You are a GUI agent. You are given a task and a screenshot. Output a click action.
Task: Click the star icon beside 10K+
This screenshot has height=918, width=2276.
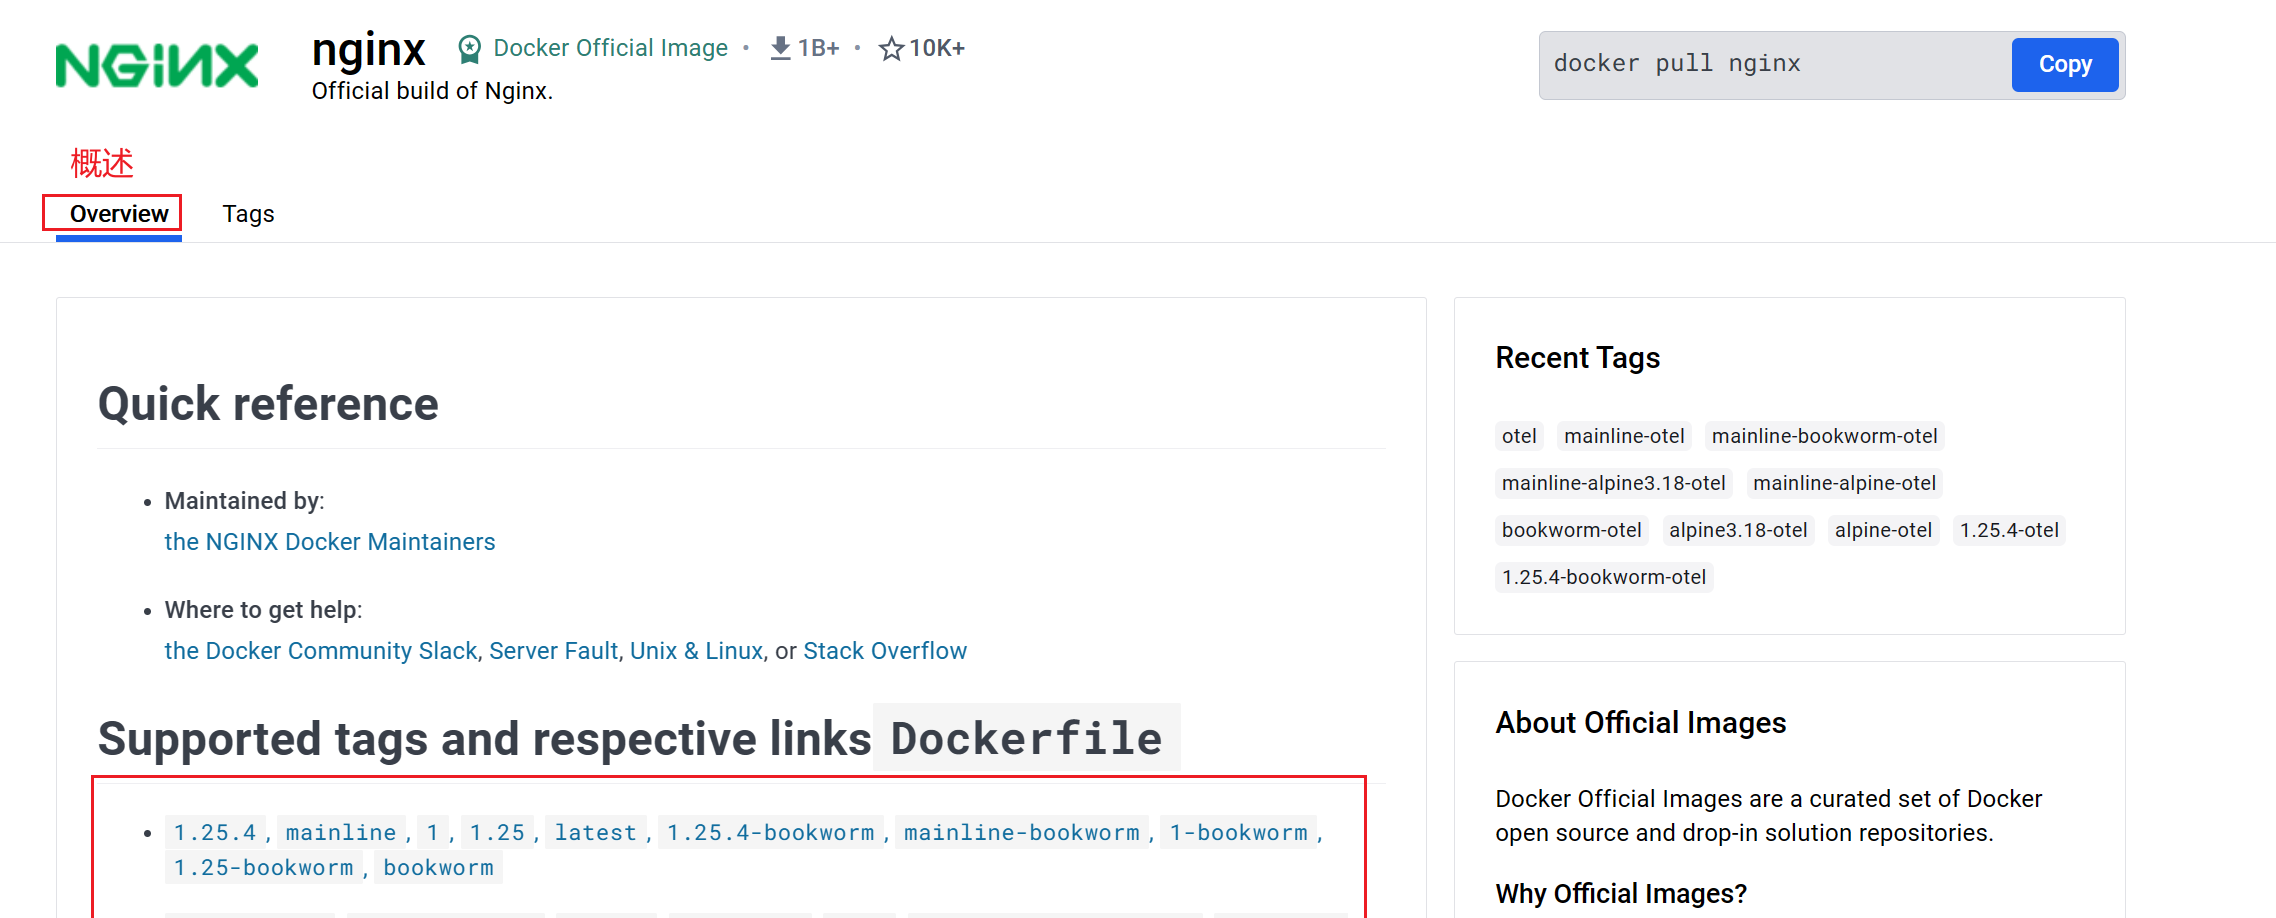coord(891,48)
